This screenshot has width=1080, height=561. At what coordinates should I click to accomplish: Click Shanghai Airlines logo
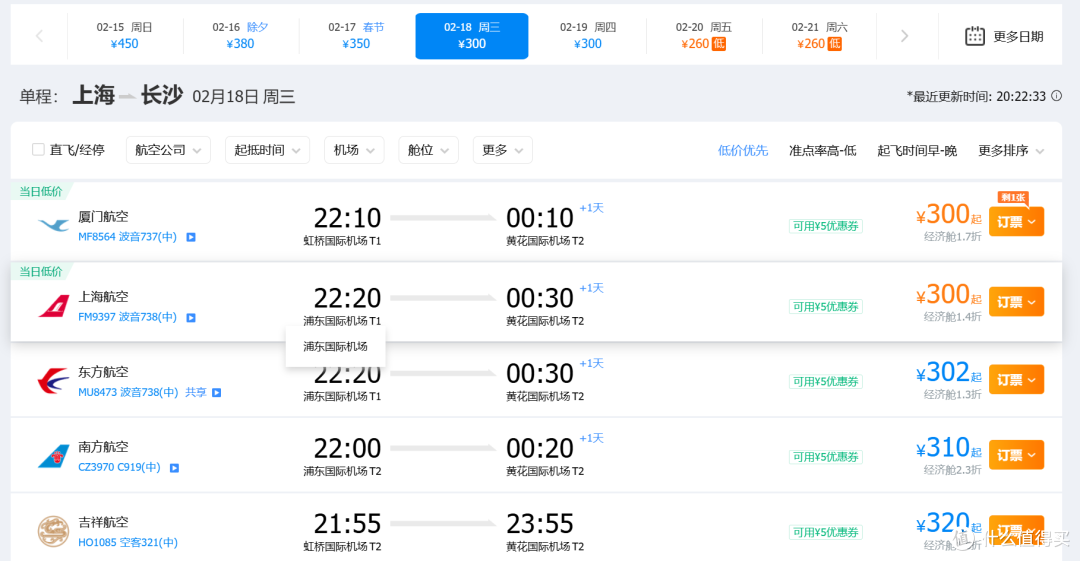click(x=54, y=305)
